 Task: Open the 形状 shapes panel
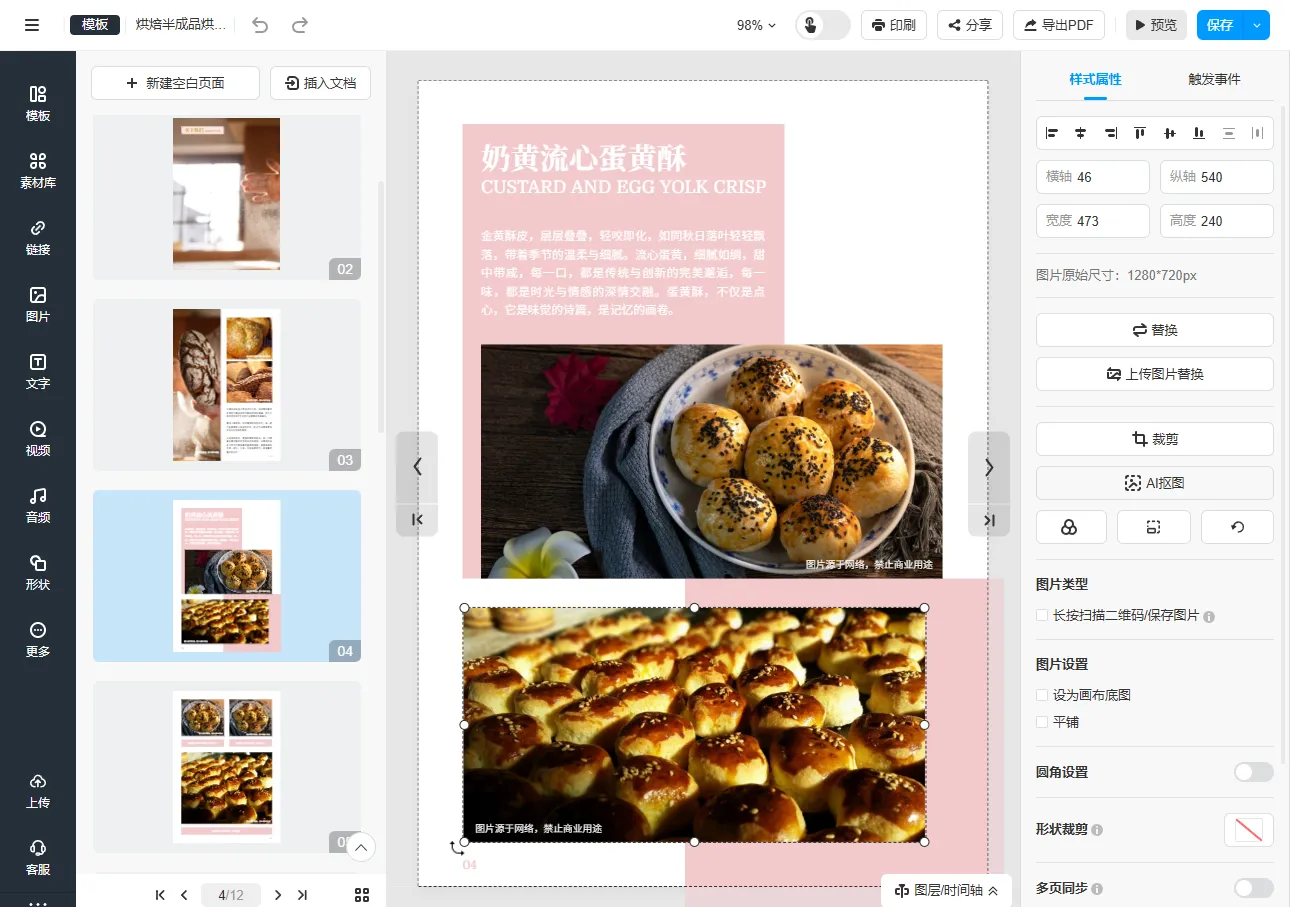point(38,573)
